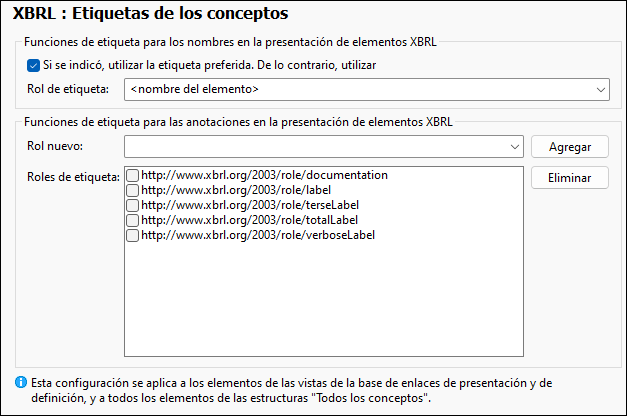This screenshot has height=416, width=627.
Task: Select the http://www.xbrl.org/2003/role/totalLabel row text
Action: click(250, 220)
